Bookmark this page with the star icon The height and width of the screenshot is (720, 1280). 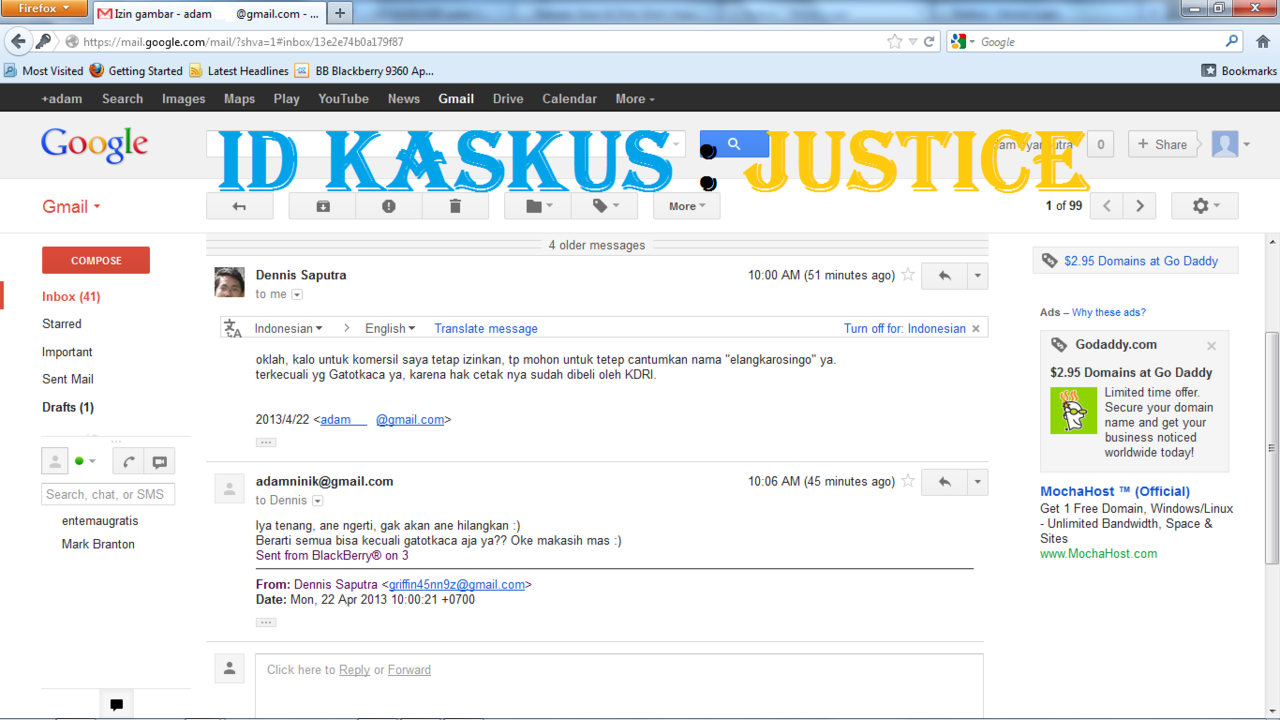(x=894, y=42)
